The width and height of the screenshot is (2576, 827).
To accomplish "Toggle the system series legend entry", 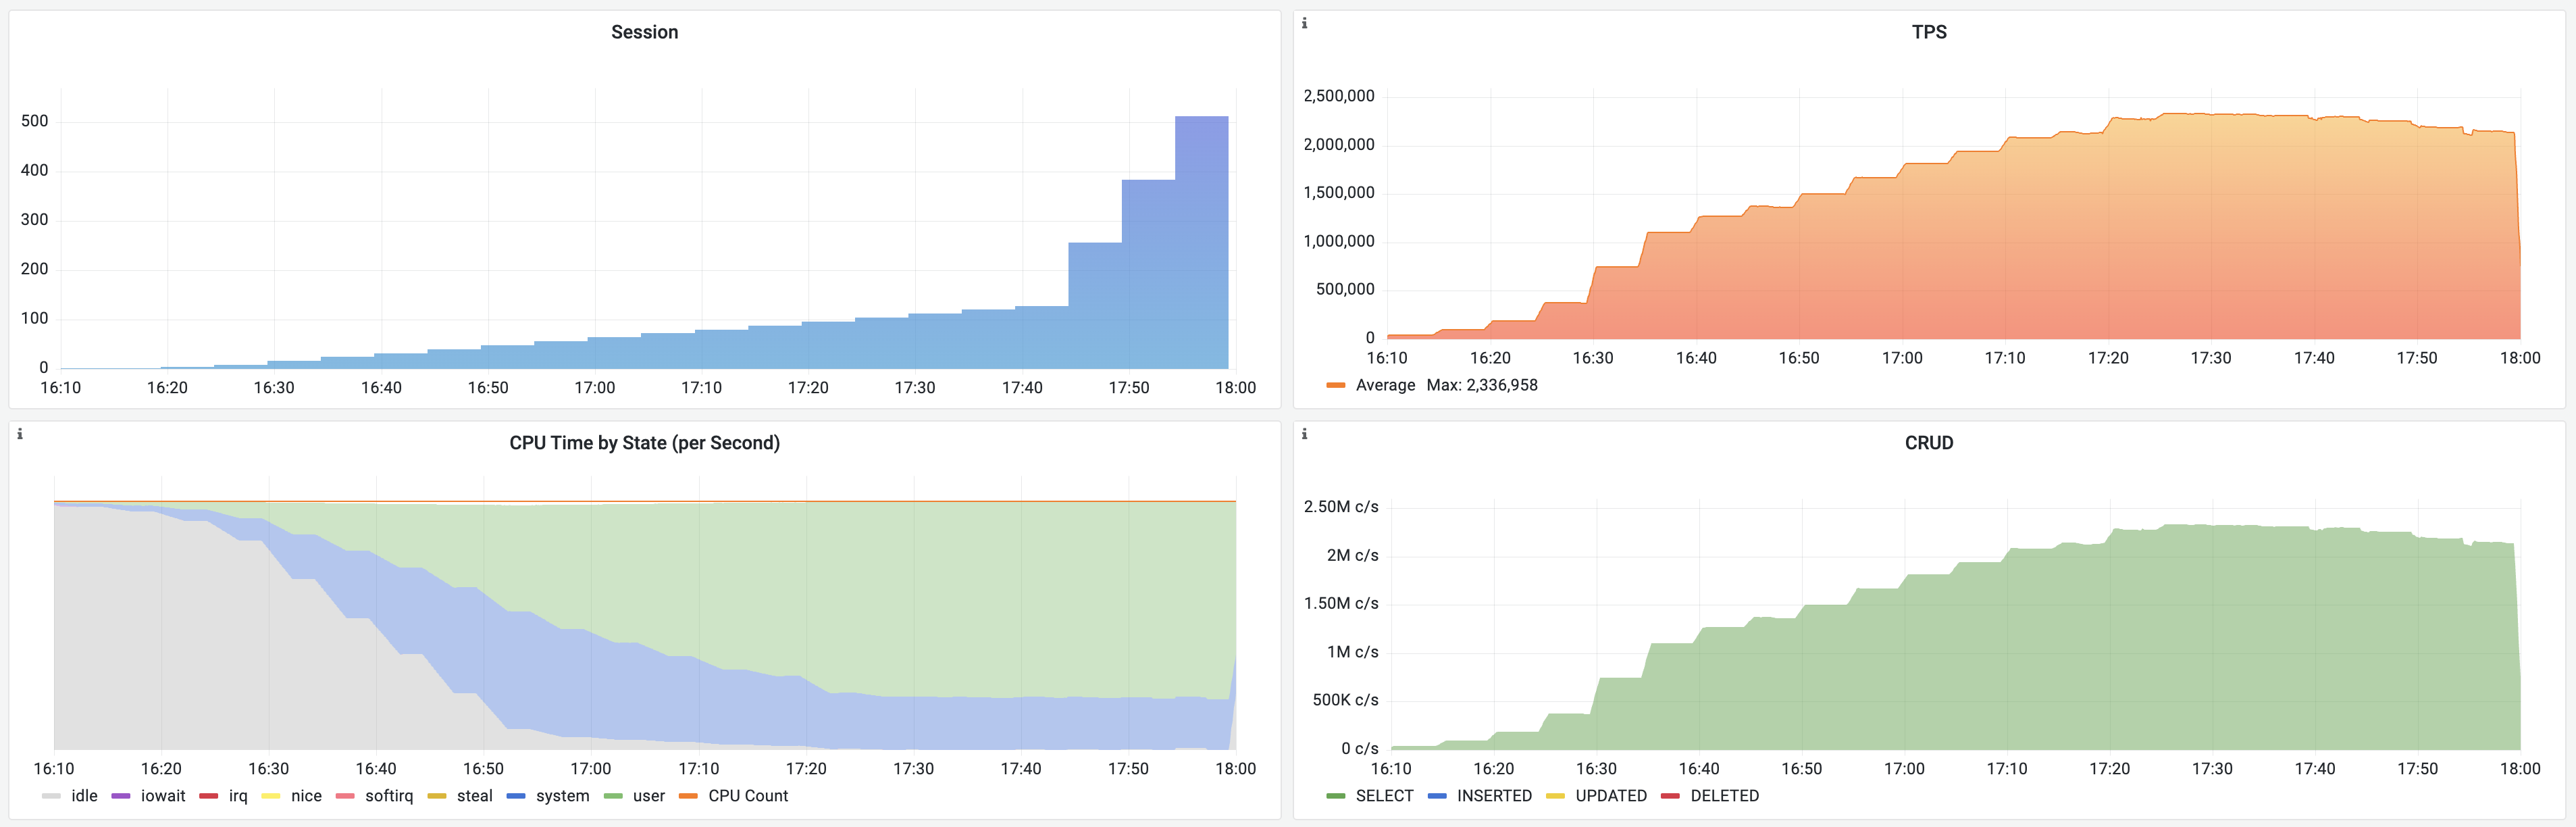I will (x=562, y=796).
